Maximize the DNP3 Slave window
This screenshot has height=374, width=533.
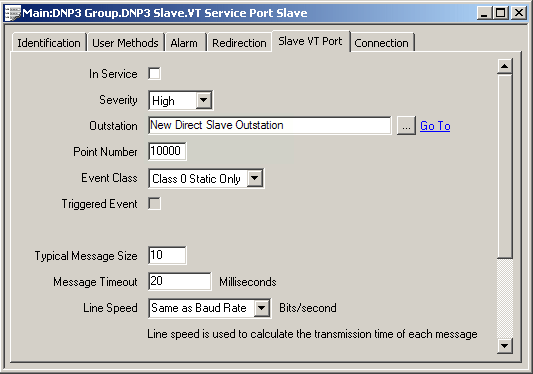(501, 13)
